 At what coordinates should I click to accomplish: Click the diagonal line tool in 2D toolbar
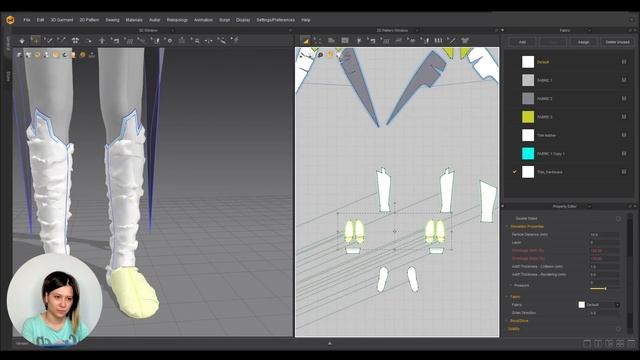451,40
